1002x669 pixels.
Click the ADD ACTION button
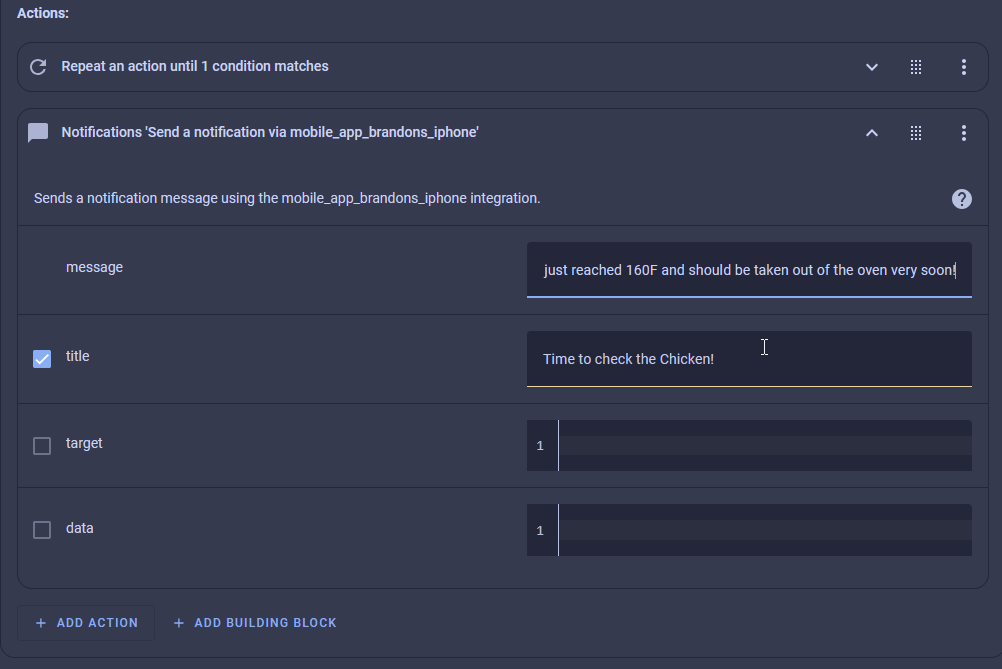pos(87,623)
